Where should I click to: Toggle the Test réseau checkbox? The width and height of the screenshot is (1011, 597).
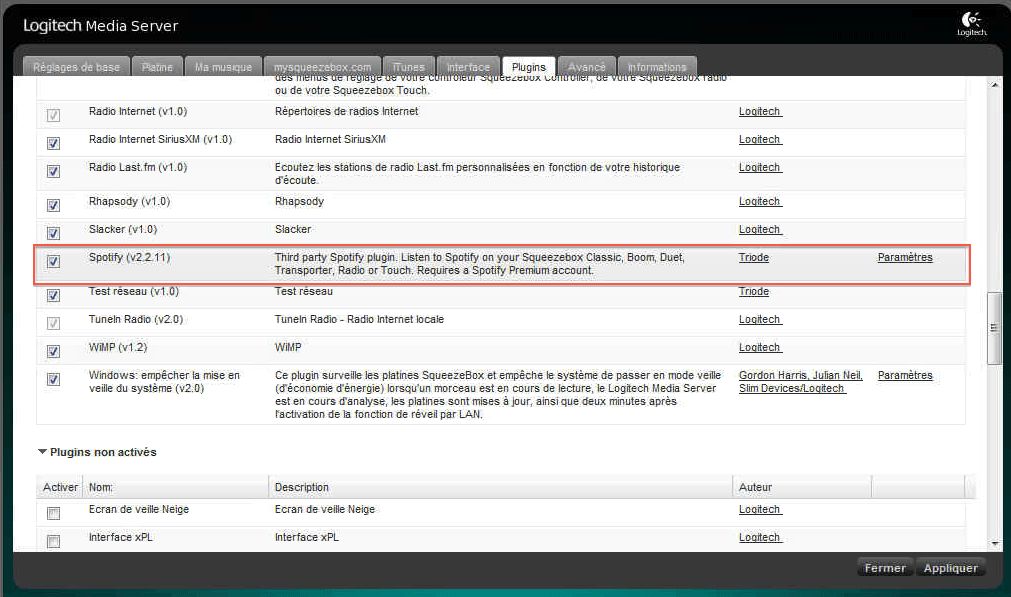tap(54, 295)
